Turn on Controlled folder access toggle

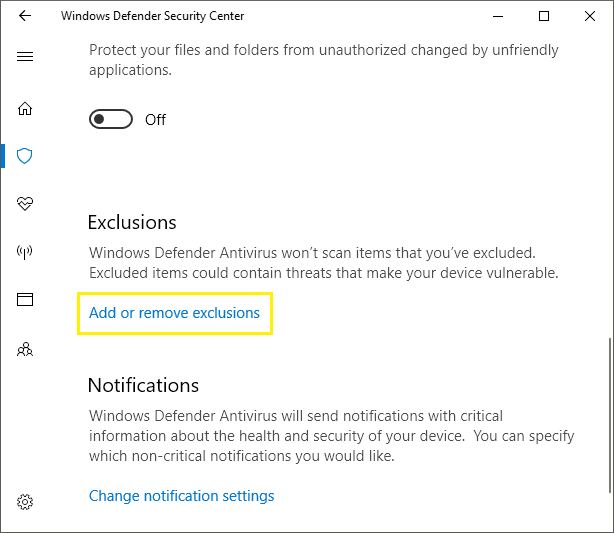(111, 119)
